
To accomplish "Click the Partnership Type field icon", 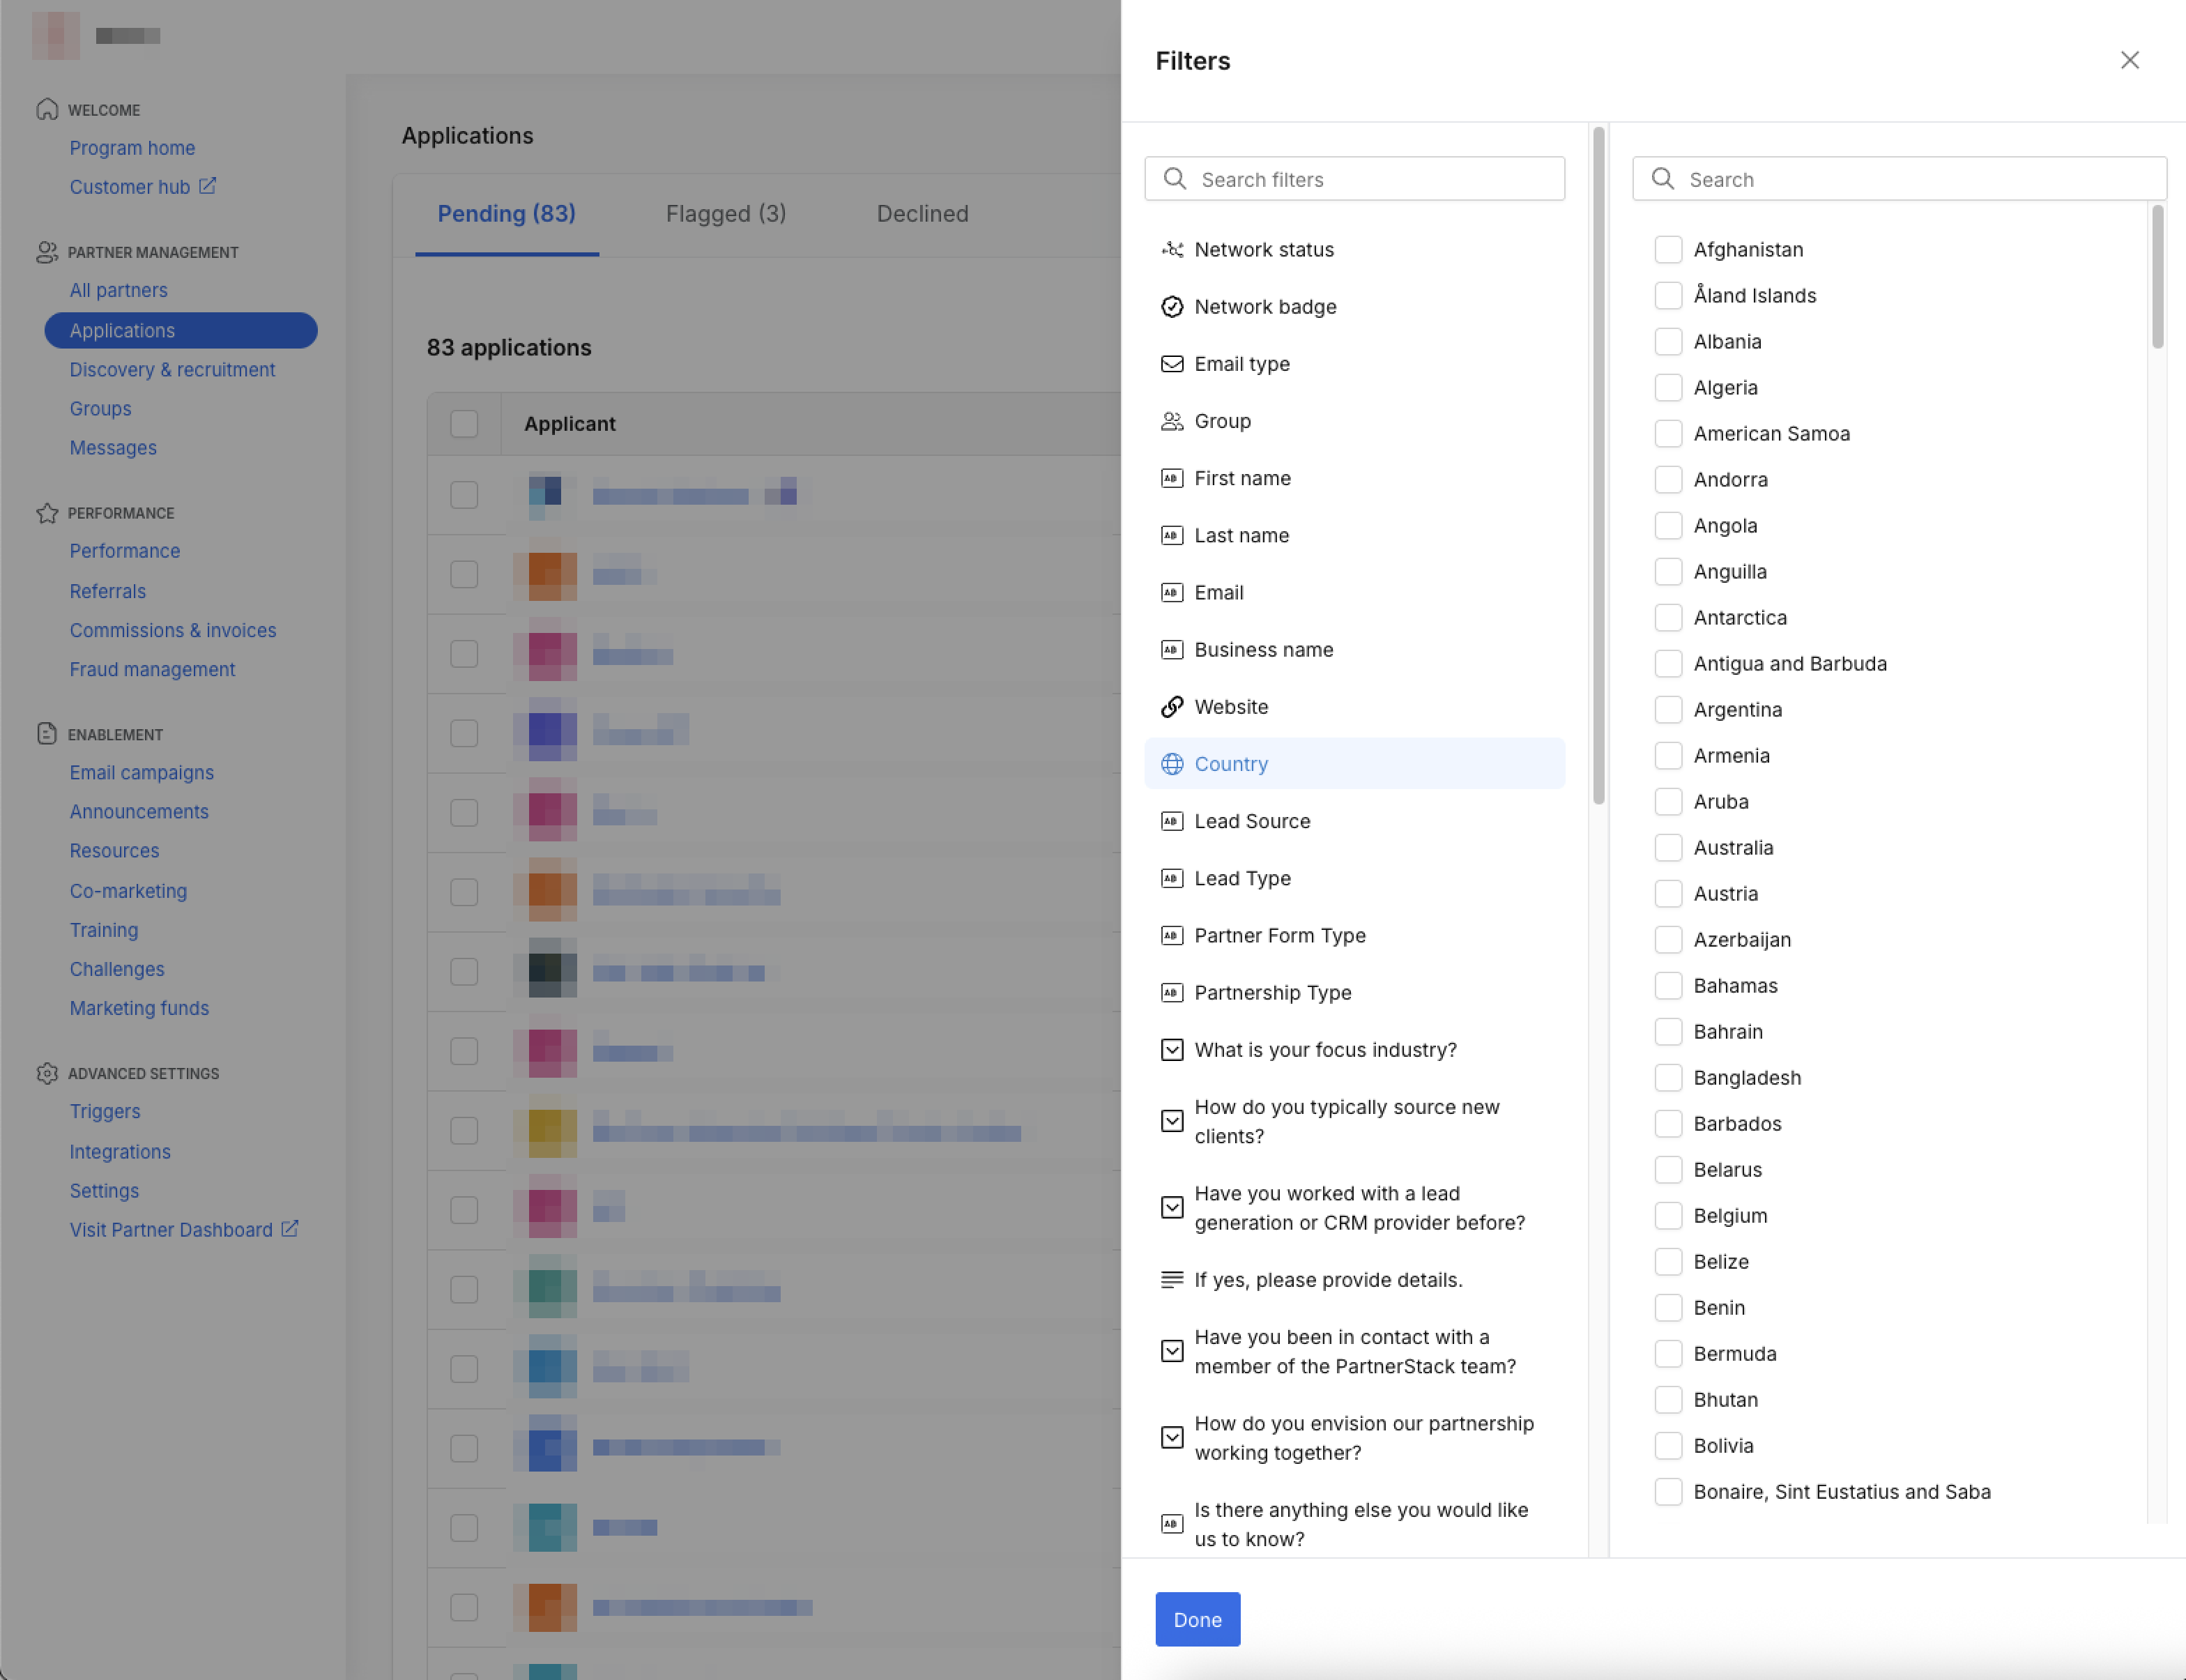I will click(x=1172, y=992).
